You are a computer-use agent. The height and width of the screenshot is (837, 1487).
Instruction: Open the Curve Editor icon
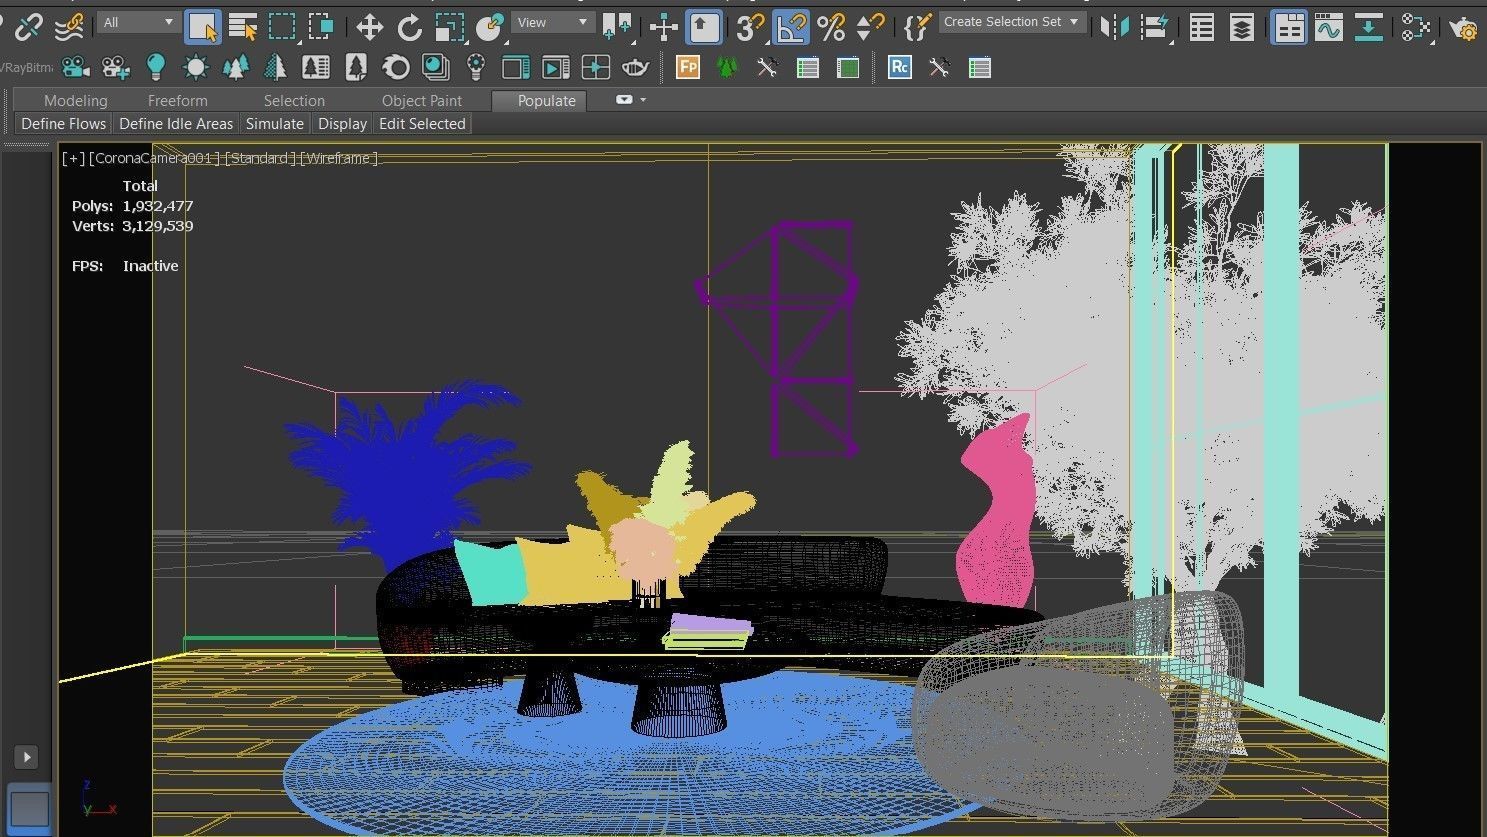point(1329,27)
